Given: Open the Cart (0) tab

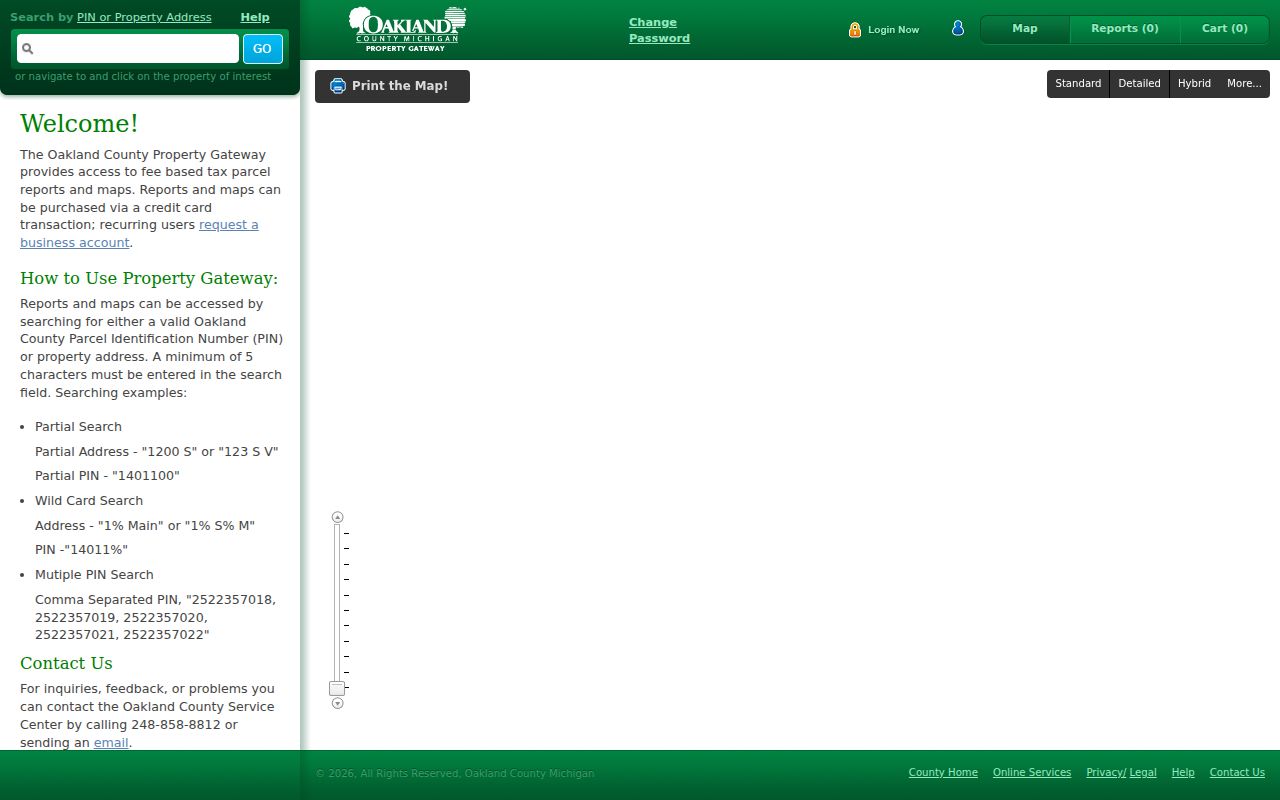Looking at the screenshot, I should tap(1225, 29).
